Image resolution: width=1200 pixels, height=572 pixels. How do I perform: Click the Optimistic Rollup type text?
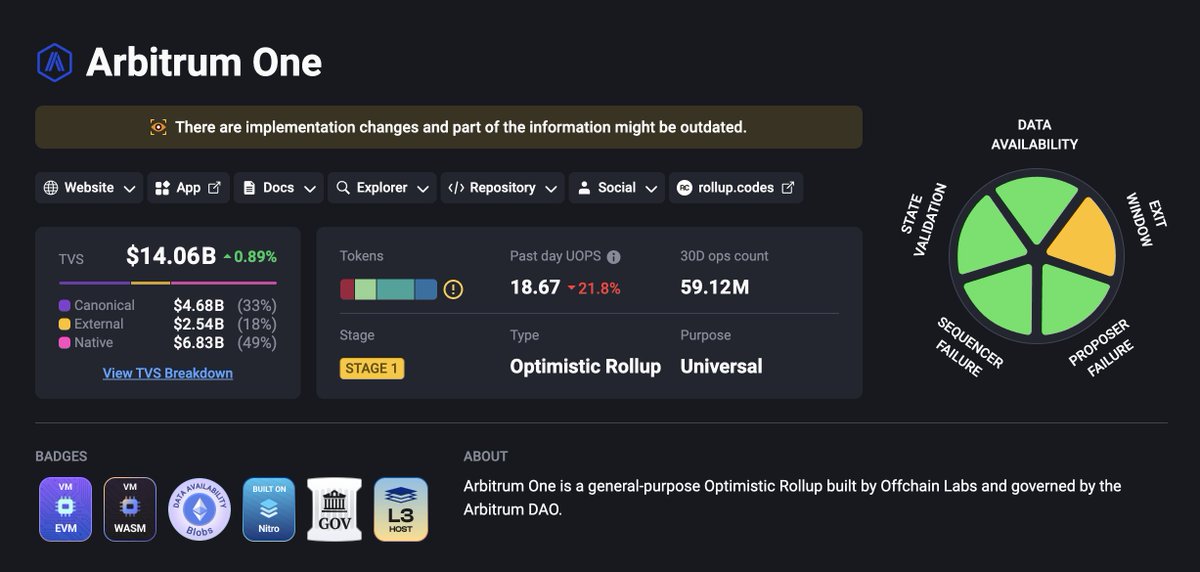click(585, 366)
